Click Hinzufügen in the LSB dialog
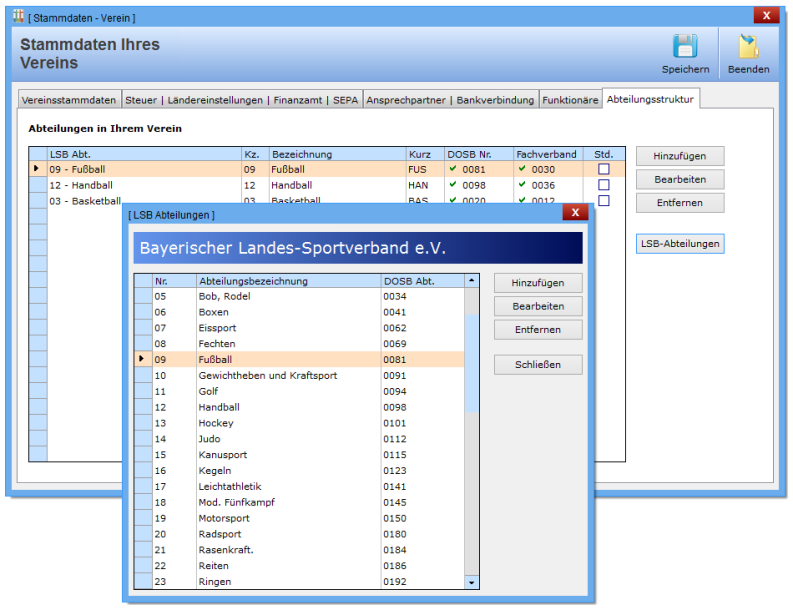Image resolution: width=793 pixels, height=610 pixels. [538, 283]
